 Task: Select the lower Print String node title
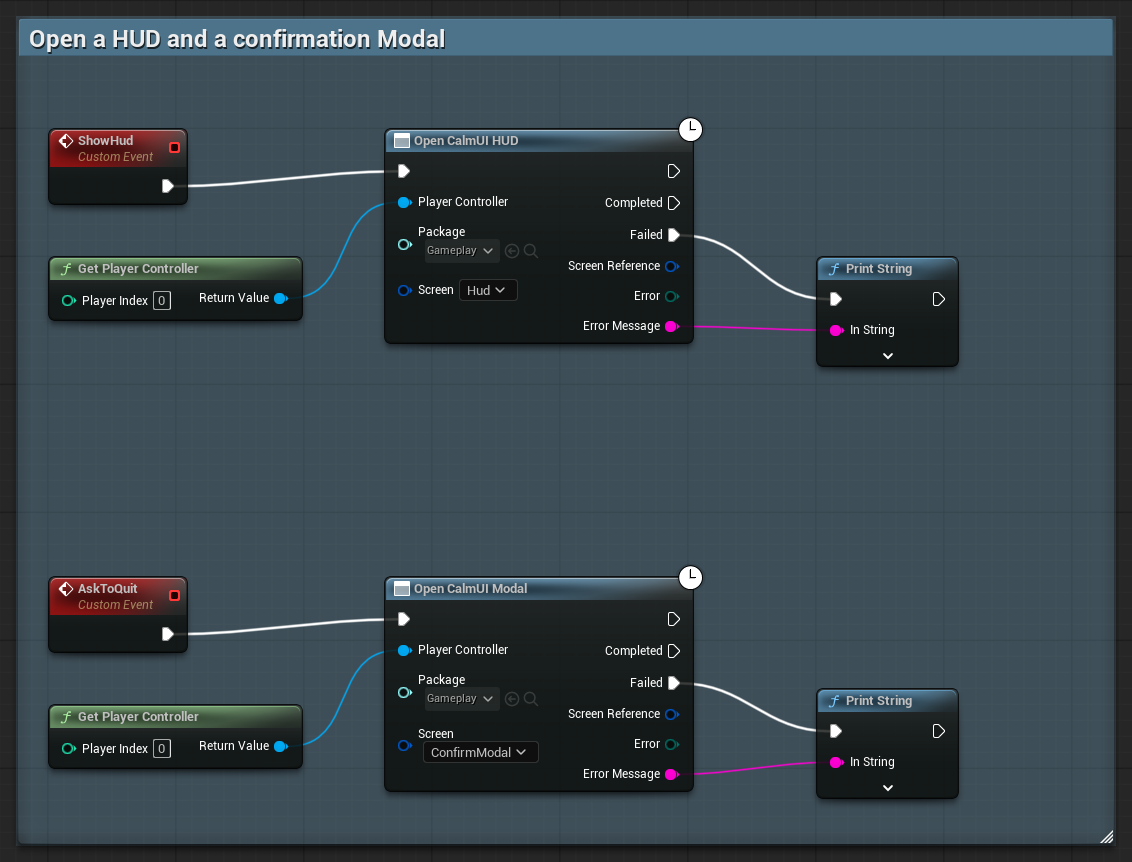click(879, 701)
